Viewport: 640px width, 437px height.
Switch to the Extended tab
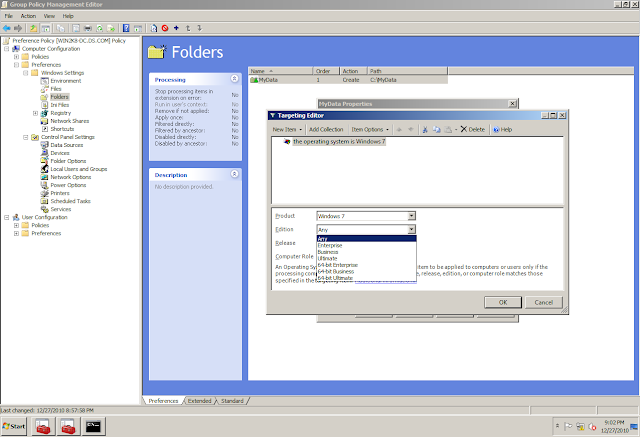pyautogui.click(x=199, y=401)
